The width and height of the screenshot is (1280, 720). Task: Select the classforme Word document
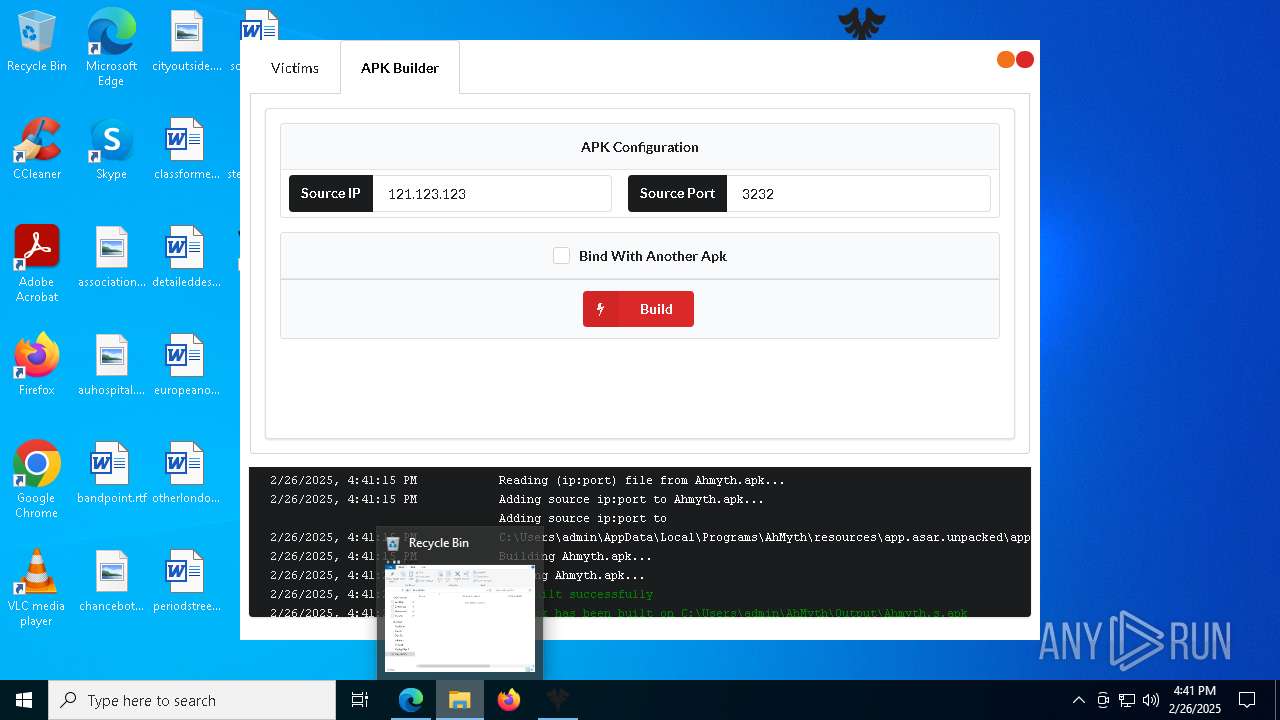(187, 149)
